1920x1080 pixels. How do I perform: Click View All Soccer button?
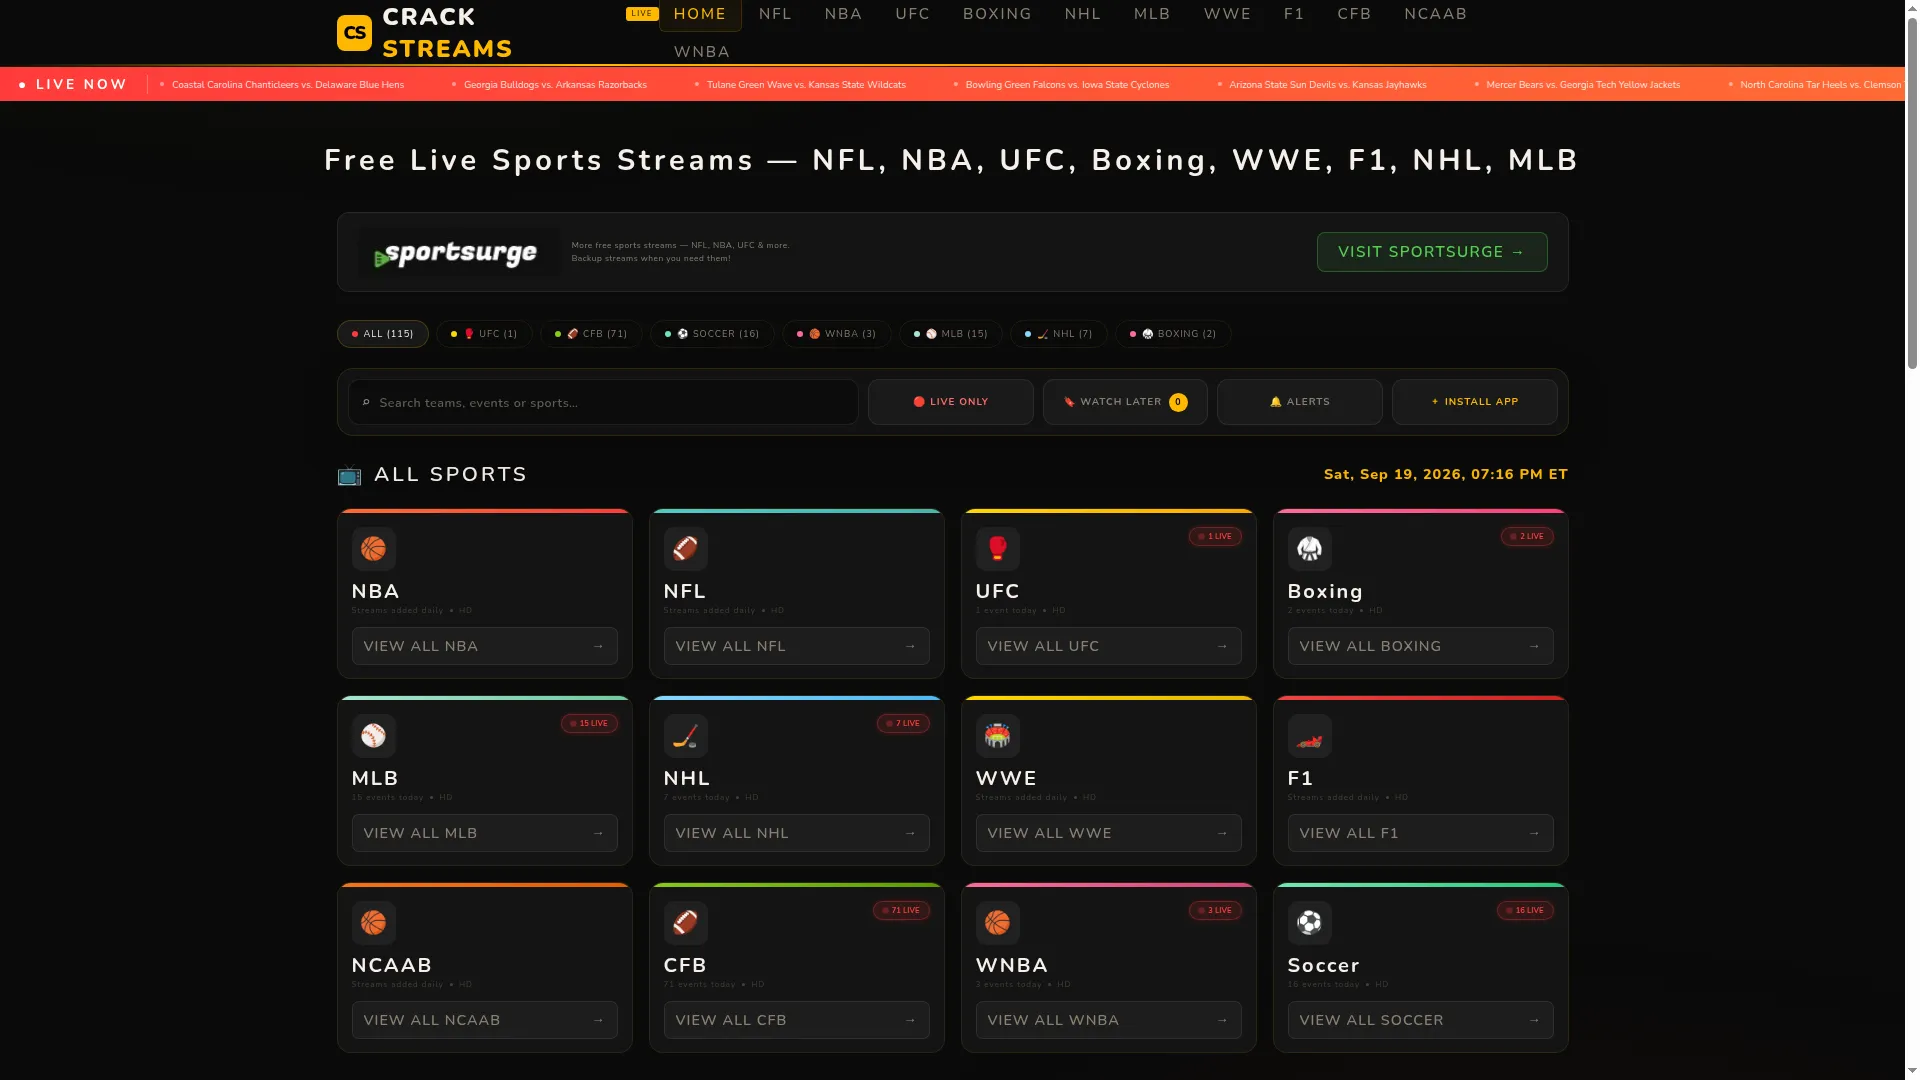1421,1020
